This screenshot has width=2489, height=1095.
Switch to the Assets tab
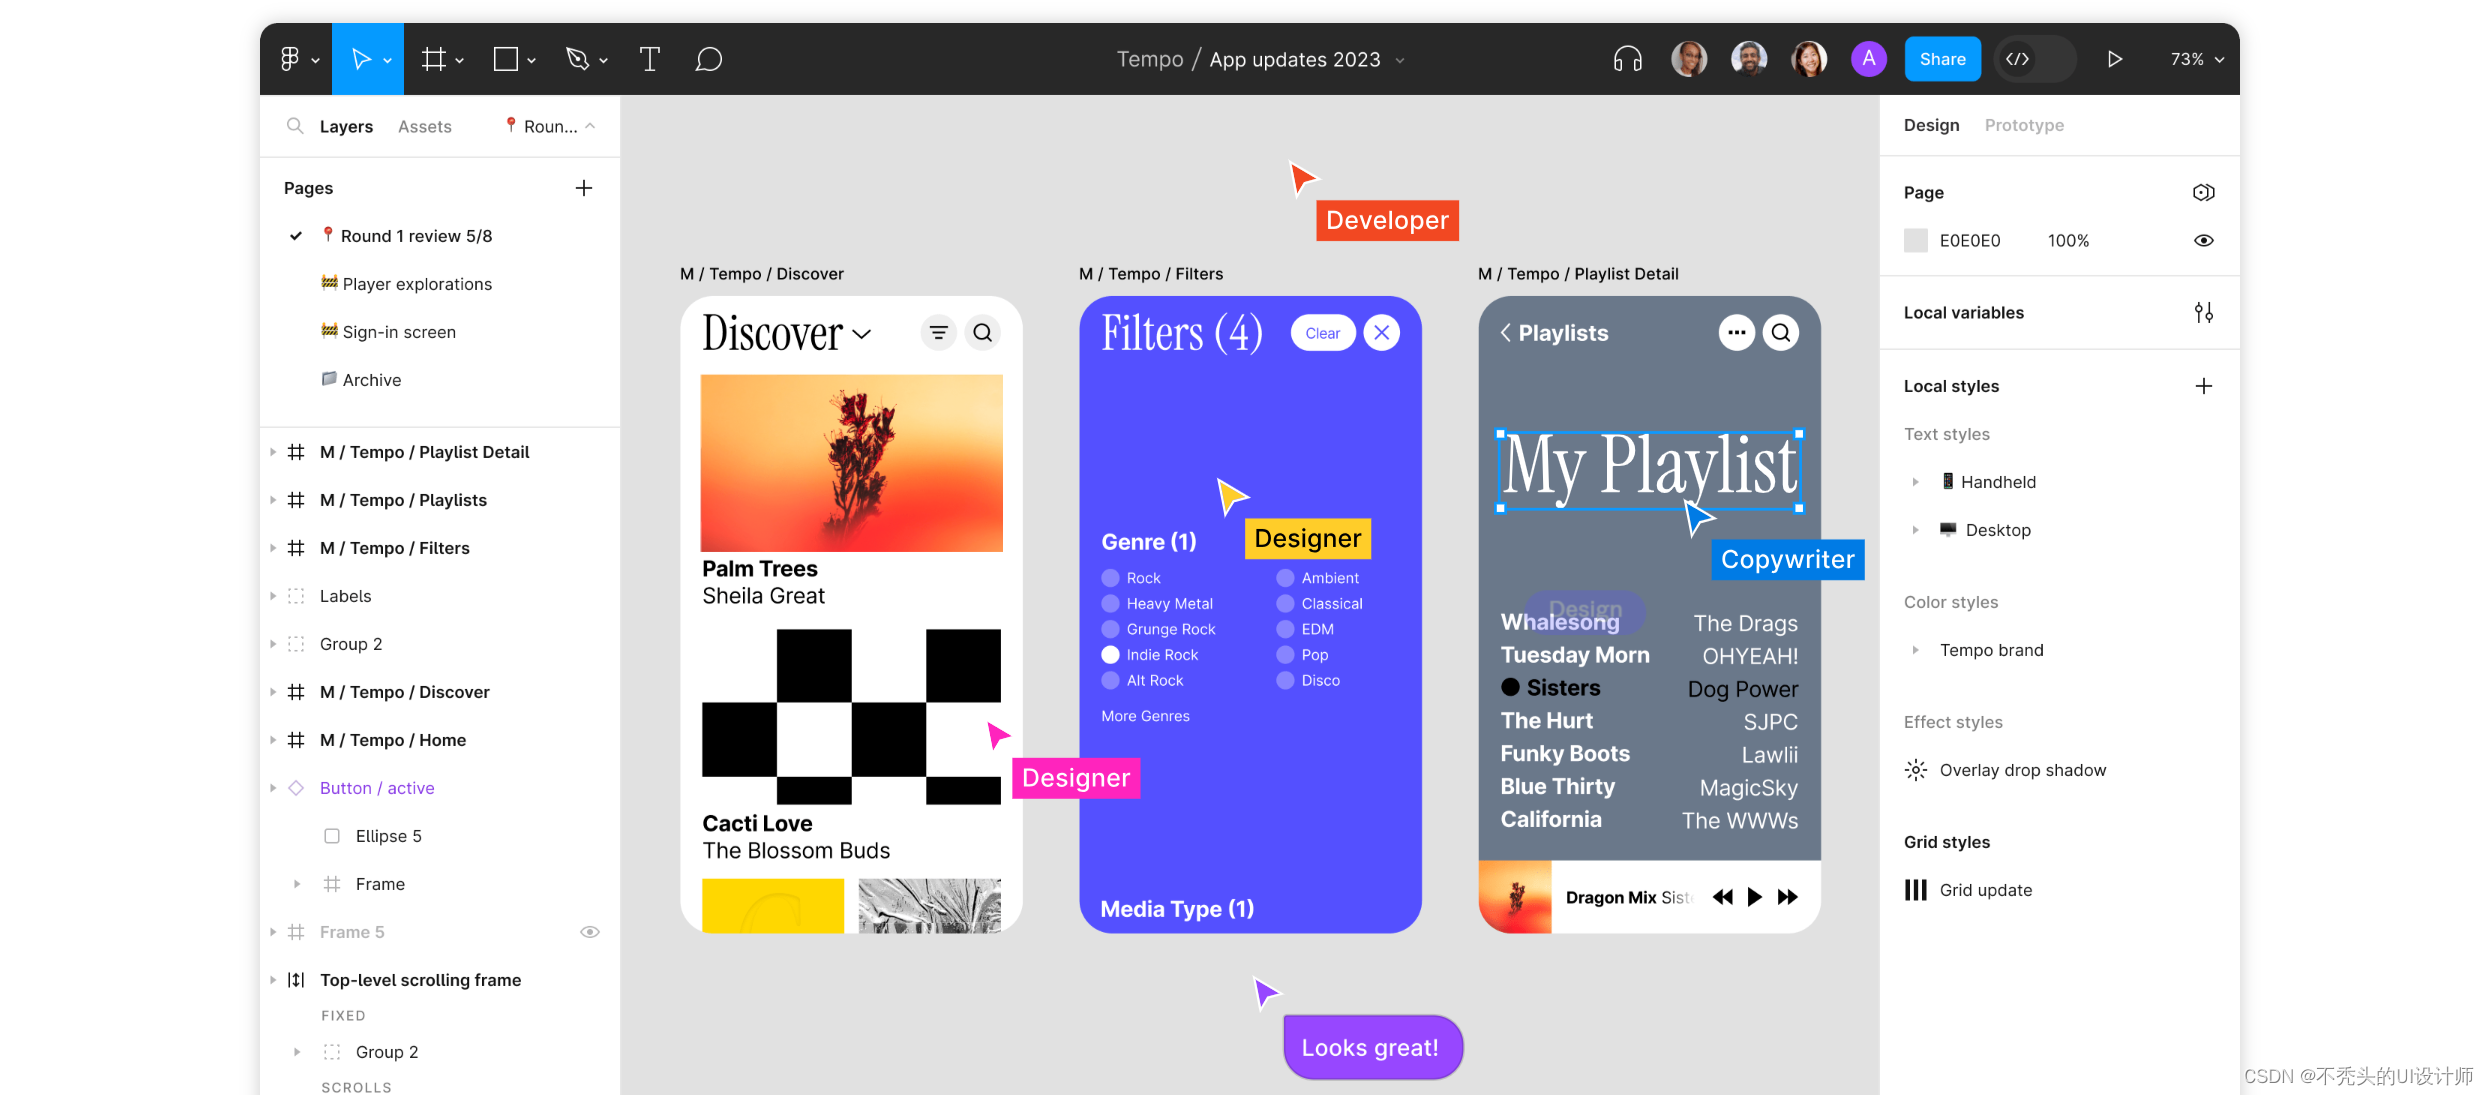point(424,127)
